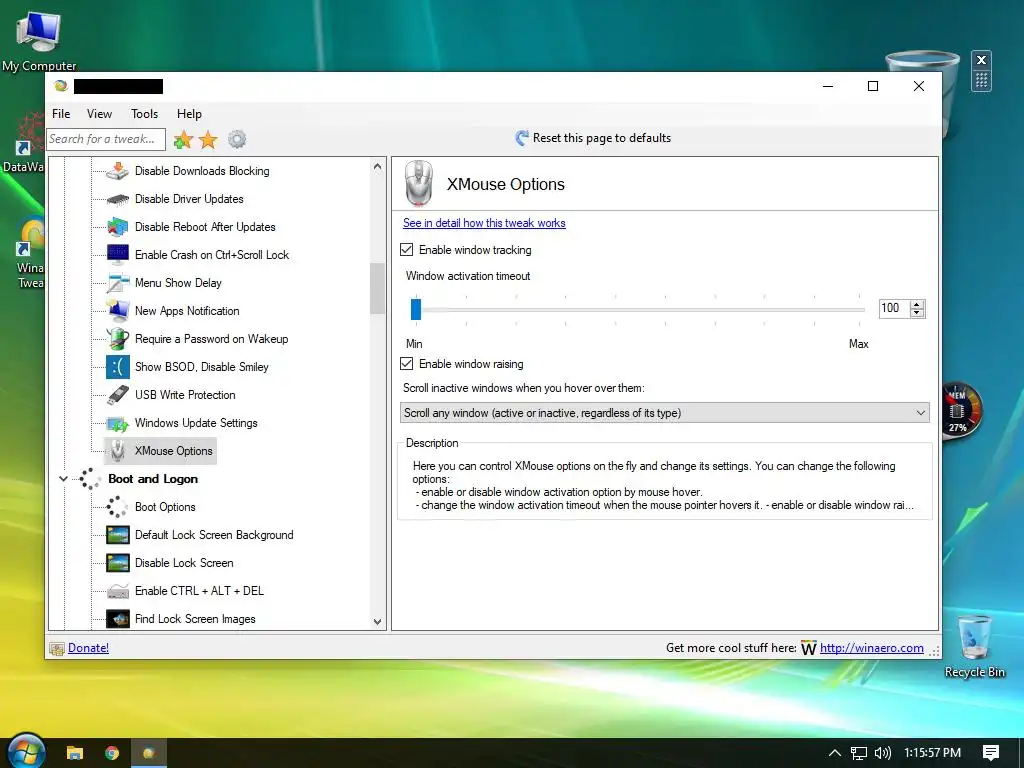Click the tree scrollbar down arrow

377,622
